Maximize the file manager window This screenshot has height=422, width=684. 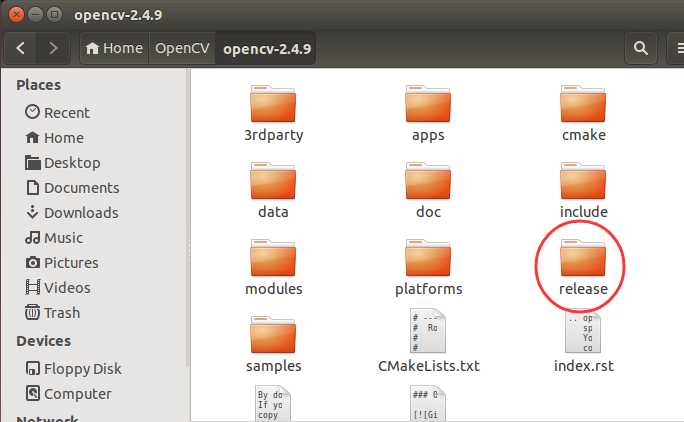coord(54,14)
